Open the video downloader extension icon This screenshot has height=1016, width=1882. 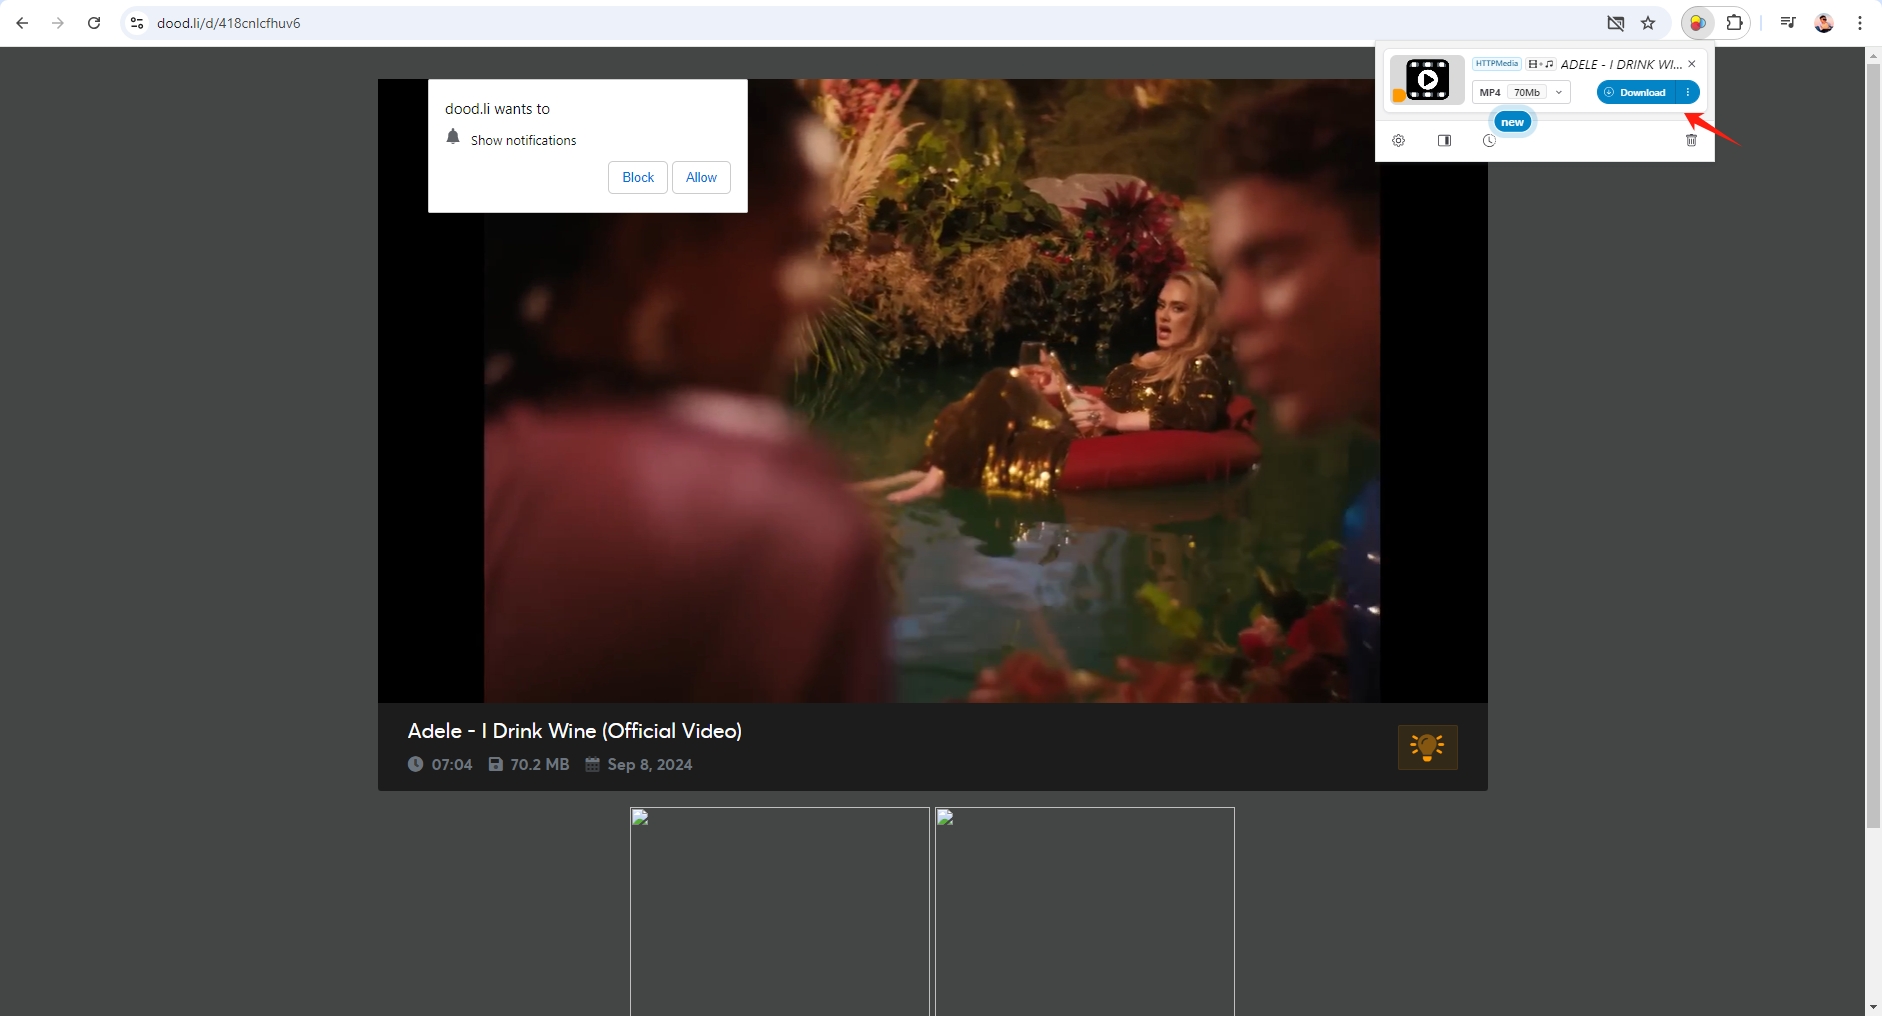click(1698, 23)
